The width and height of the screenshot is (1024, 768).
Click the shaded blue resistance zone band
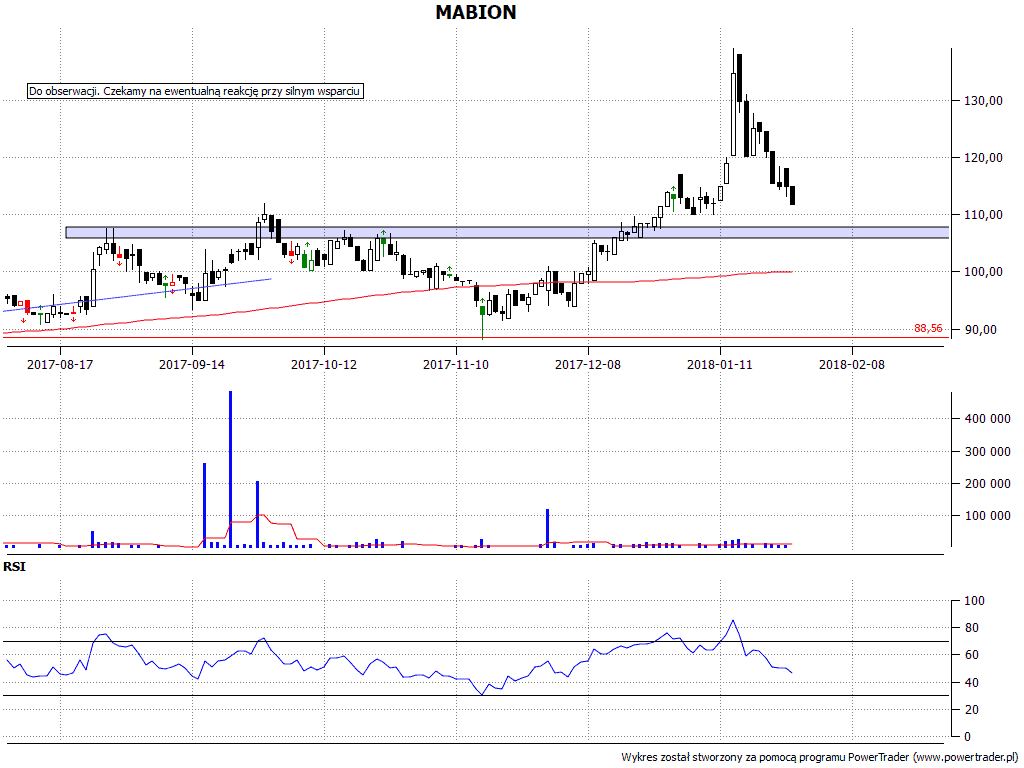click(507, 232)
